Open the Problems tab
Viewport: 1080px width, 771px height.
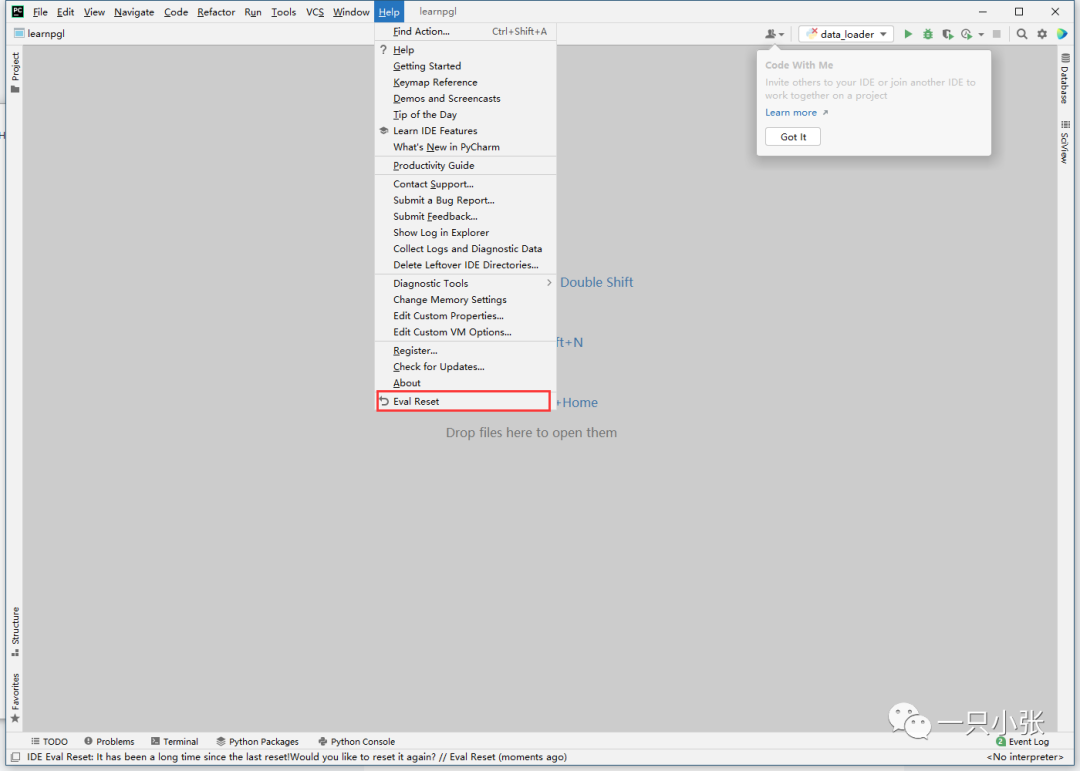click(x=109, y=741)
